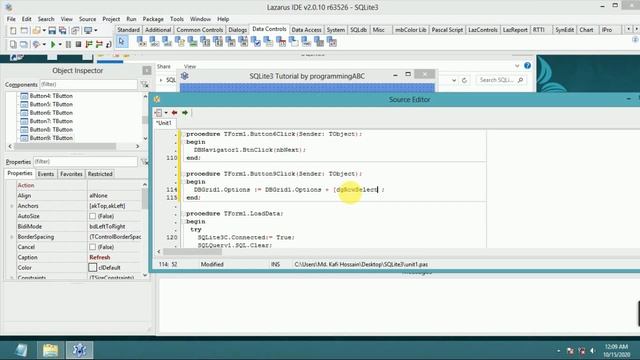This screenshot has width=640, height=360.
Task: Click the "INS" status bar indicator
Action: point(276,264)
